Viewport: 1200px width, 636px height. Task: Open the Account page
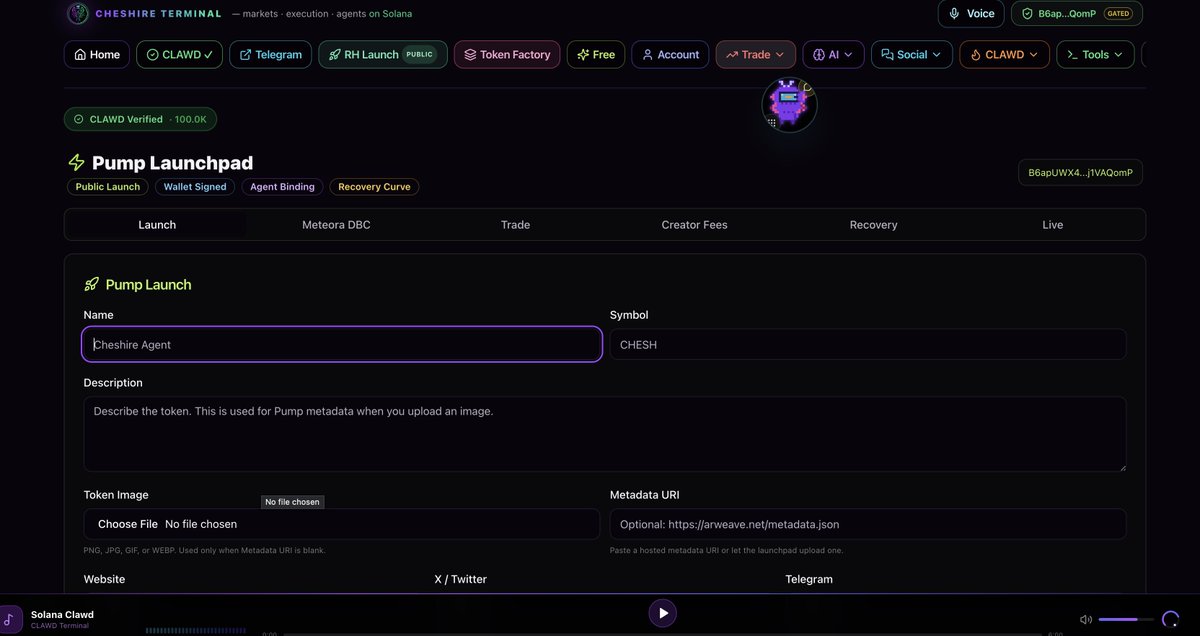pos(670,55)
